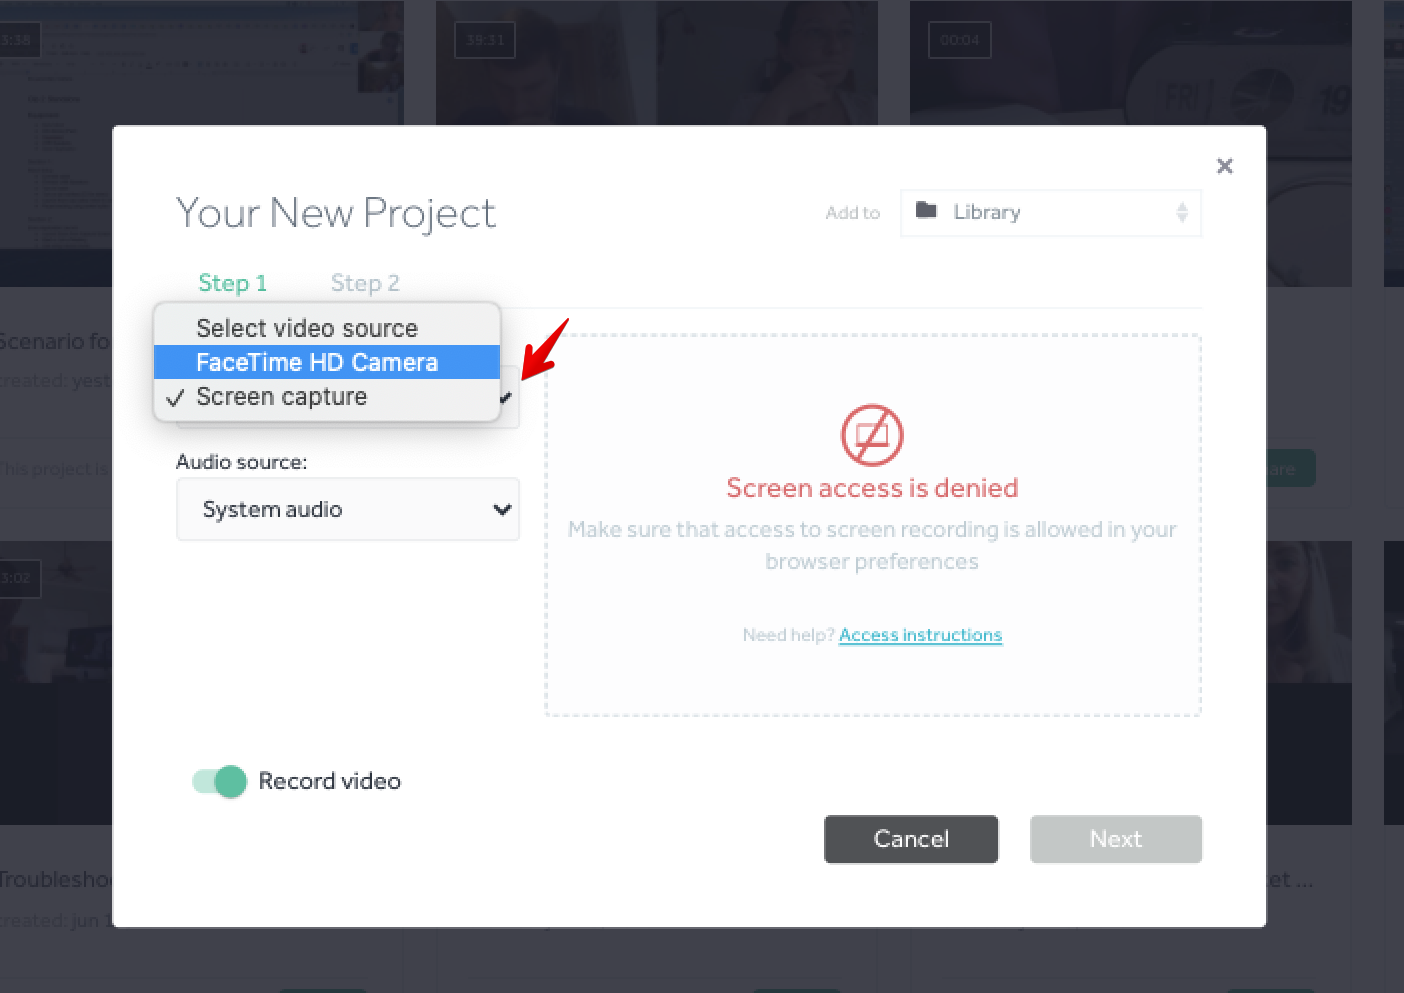Pick the Select video source option
The height and width of the screenshot is (993, 1404).
point(307,328)
